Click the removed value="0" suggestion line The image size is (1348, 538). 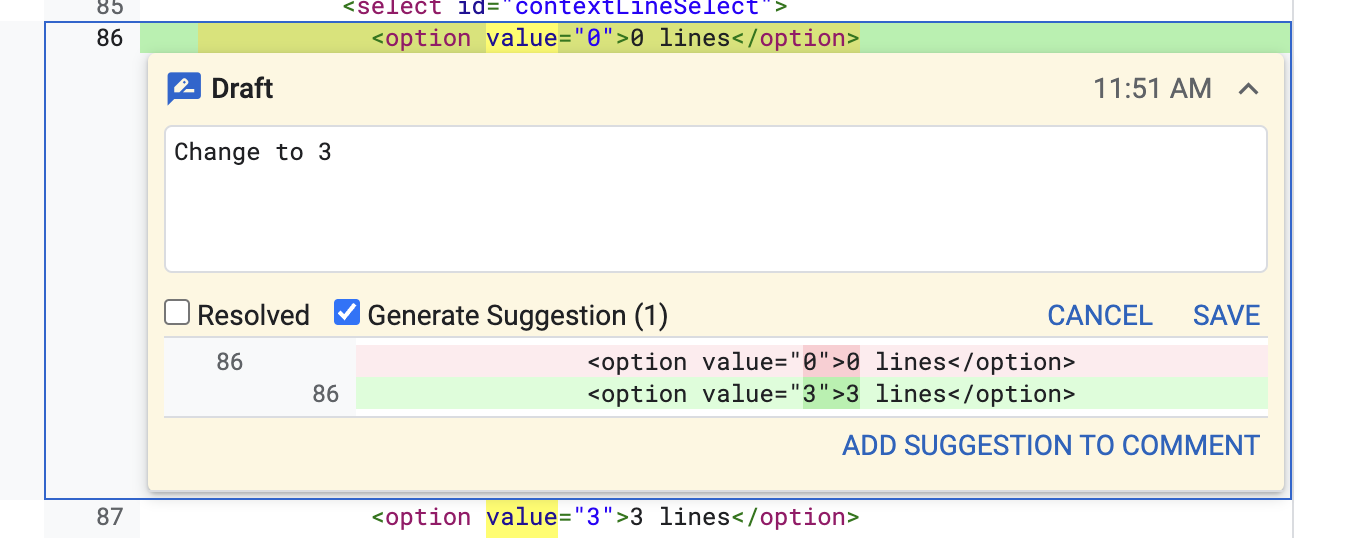coord(830,362)
